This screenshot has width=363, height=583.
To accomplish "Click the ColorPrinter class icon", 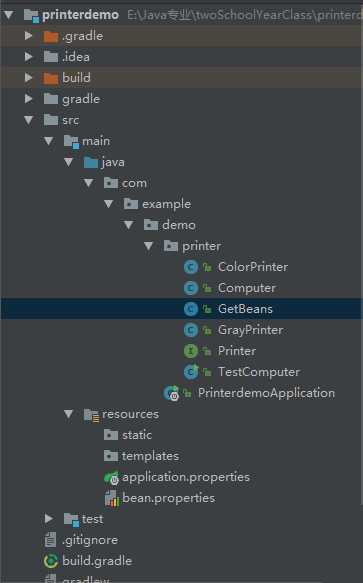I will [191, 267].
